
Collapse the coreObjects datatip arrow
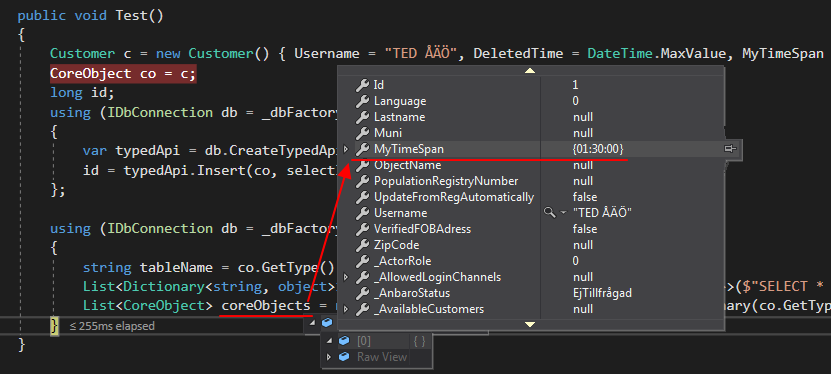(312, 323)
